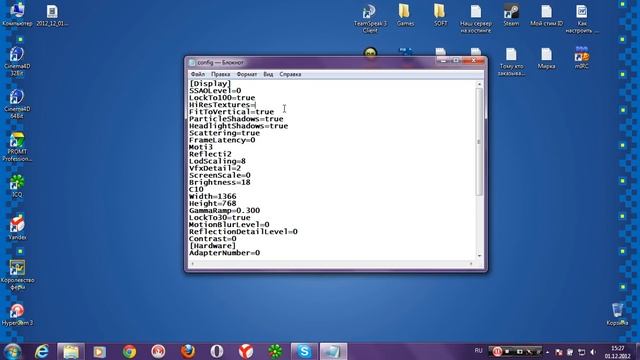Switch to the Notepad taskbar button

tap(333, 351)
